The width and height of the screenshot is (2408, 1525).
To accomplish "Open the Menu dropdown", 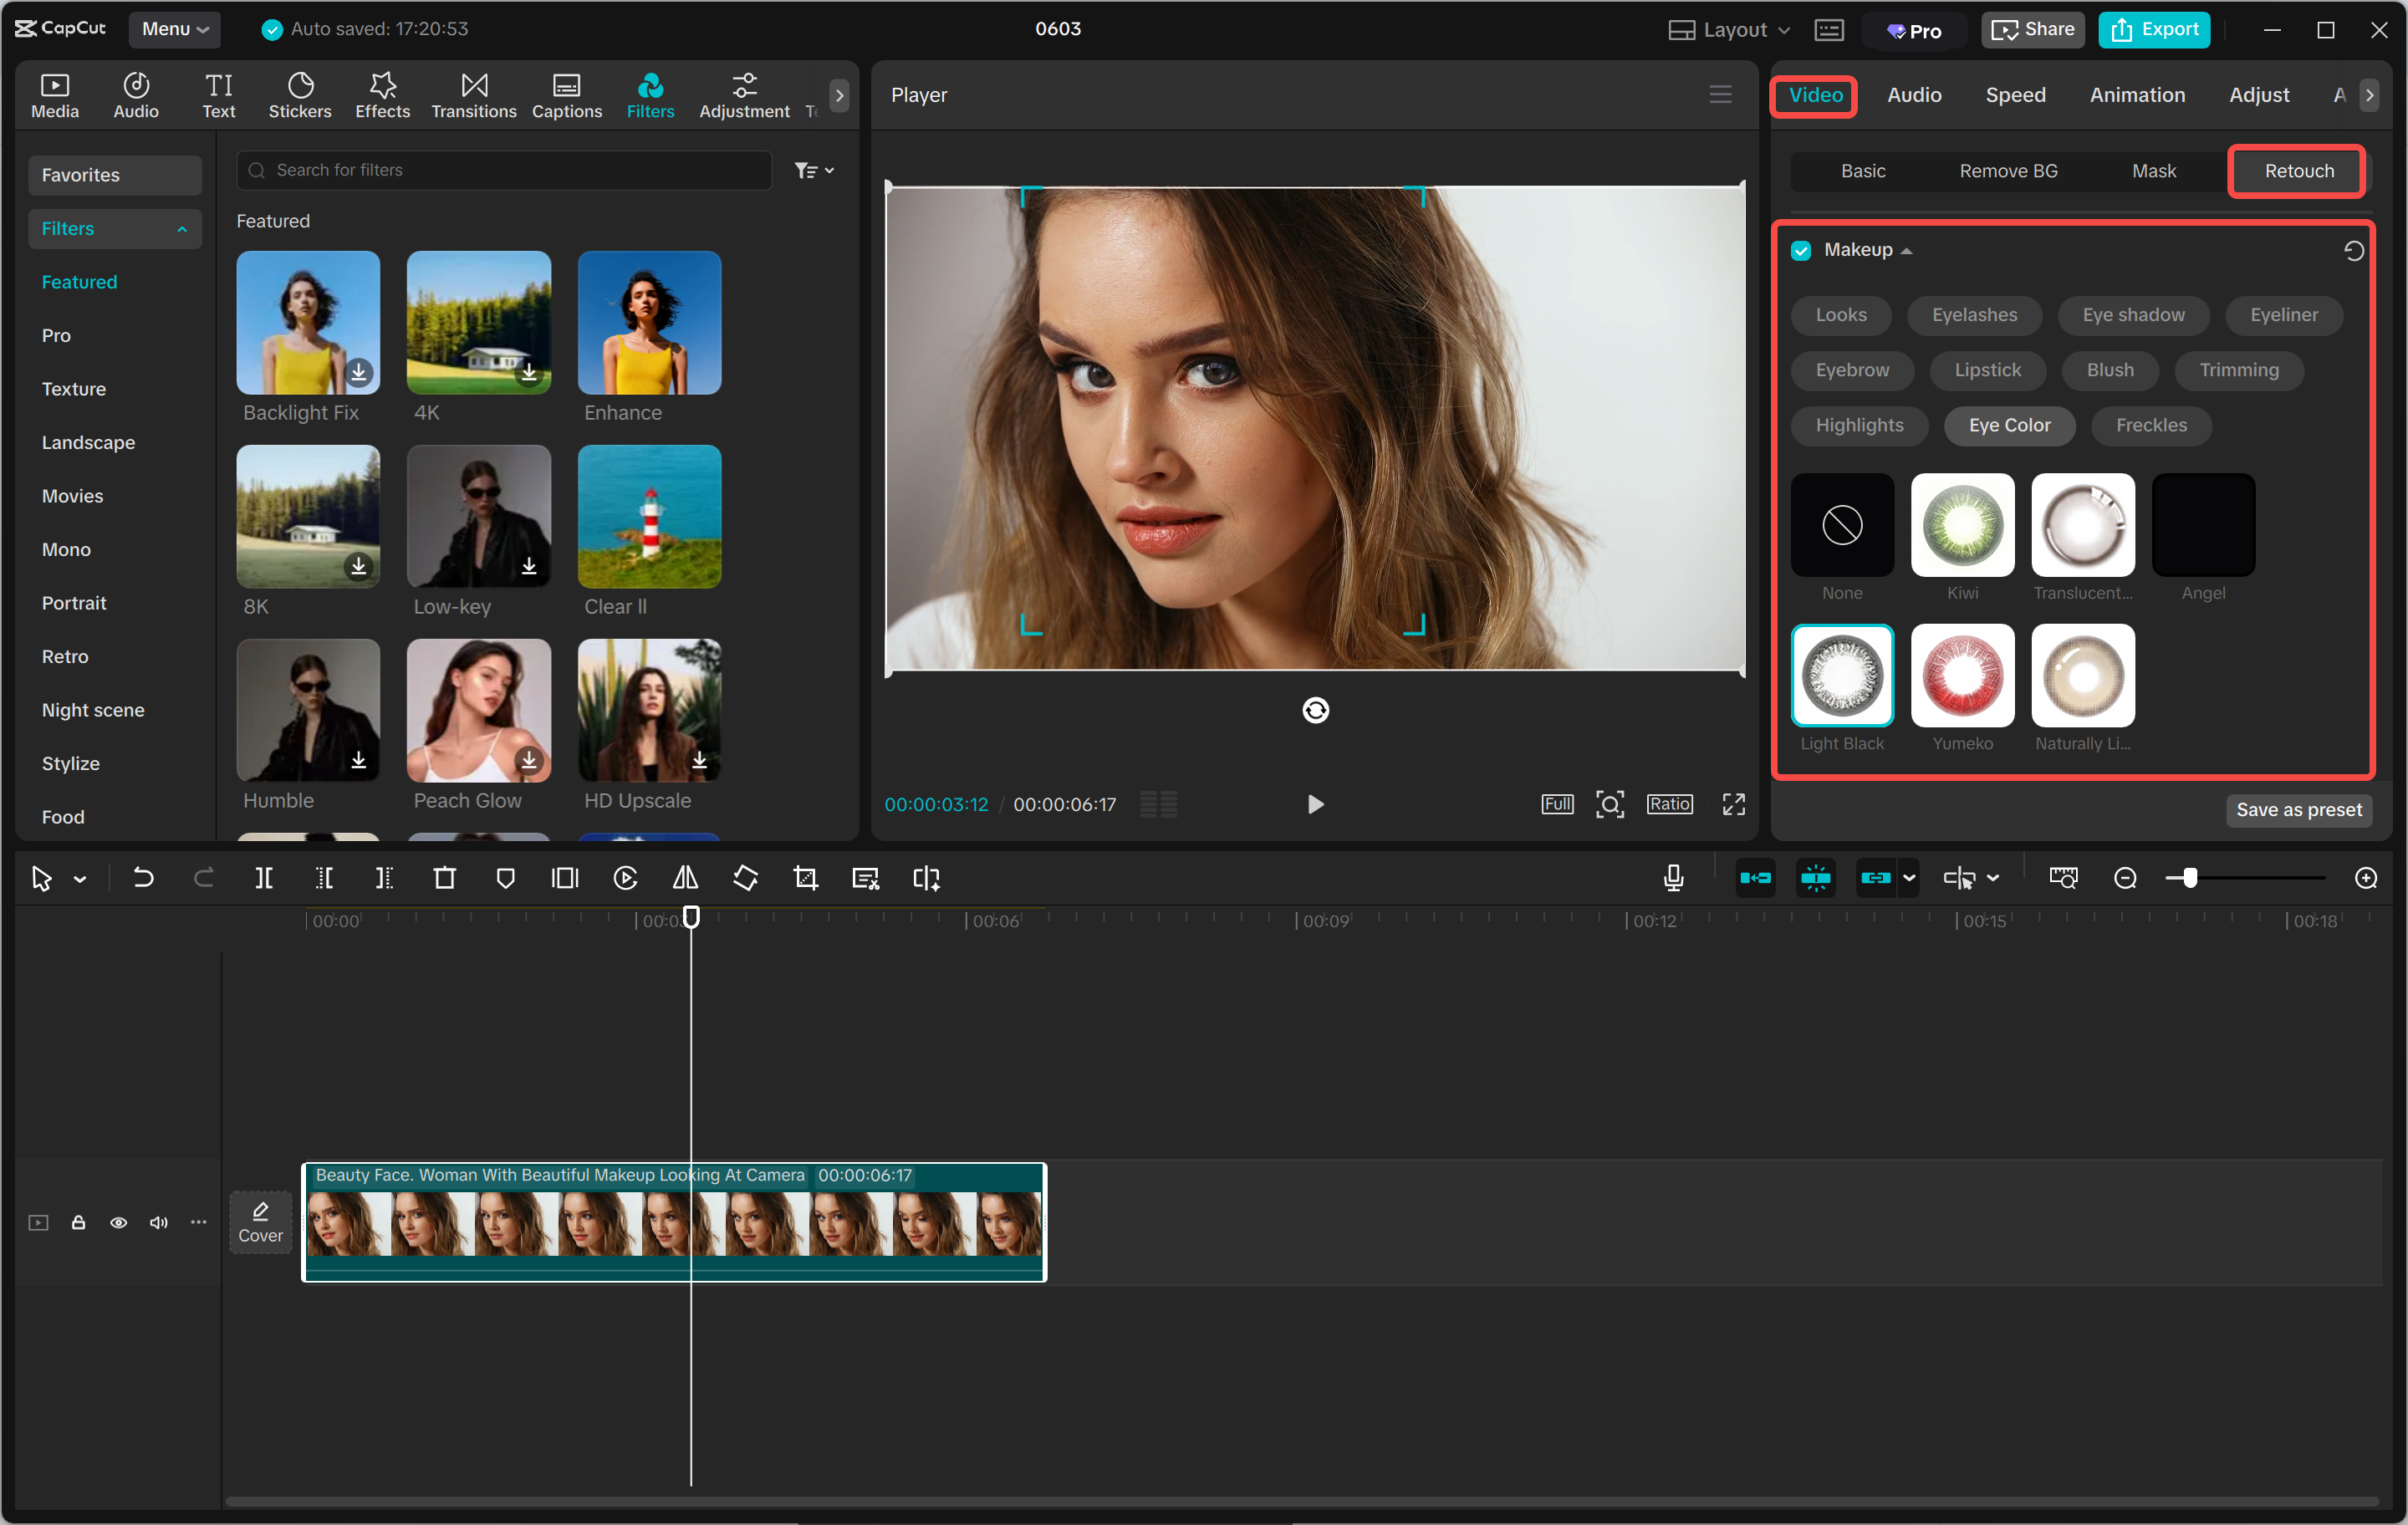I will pyautogui.click(x=174, y=29).
